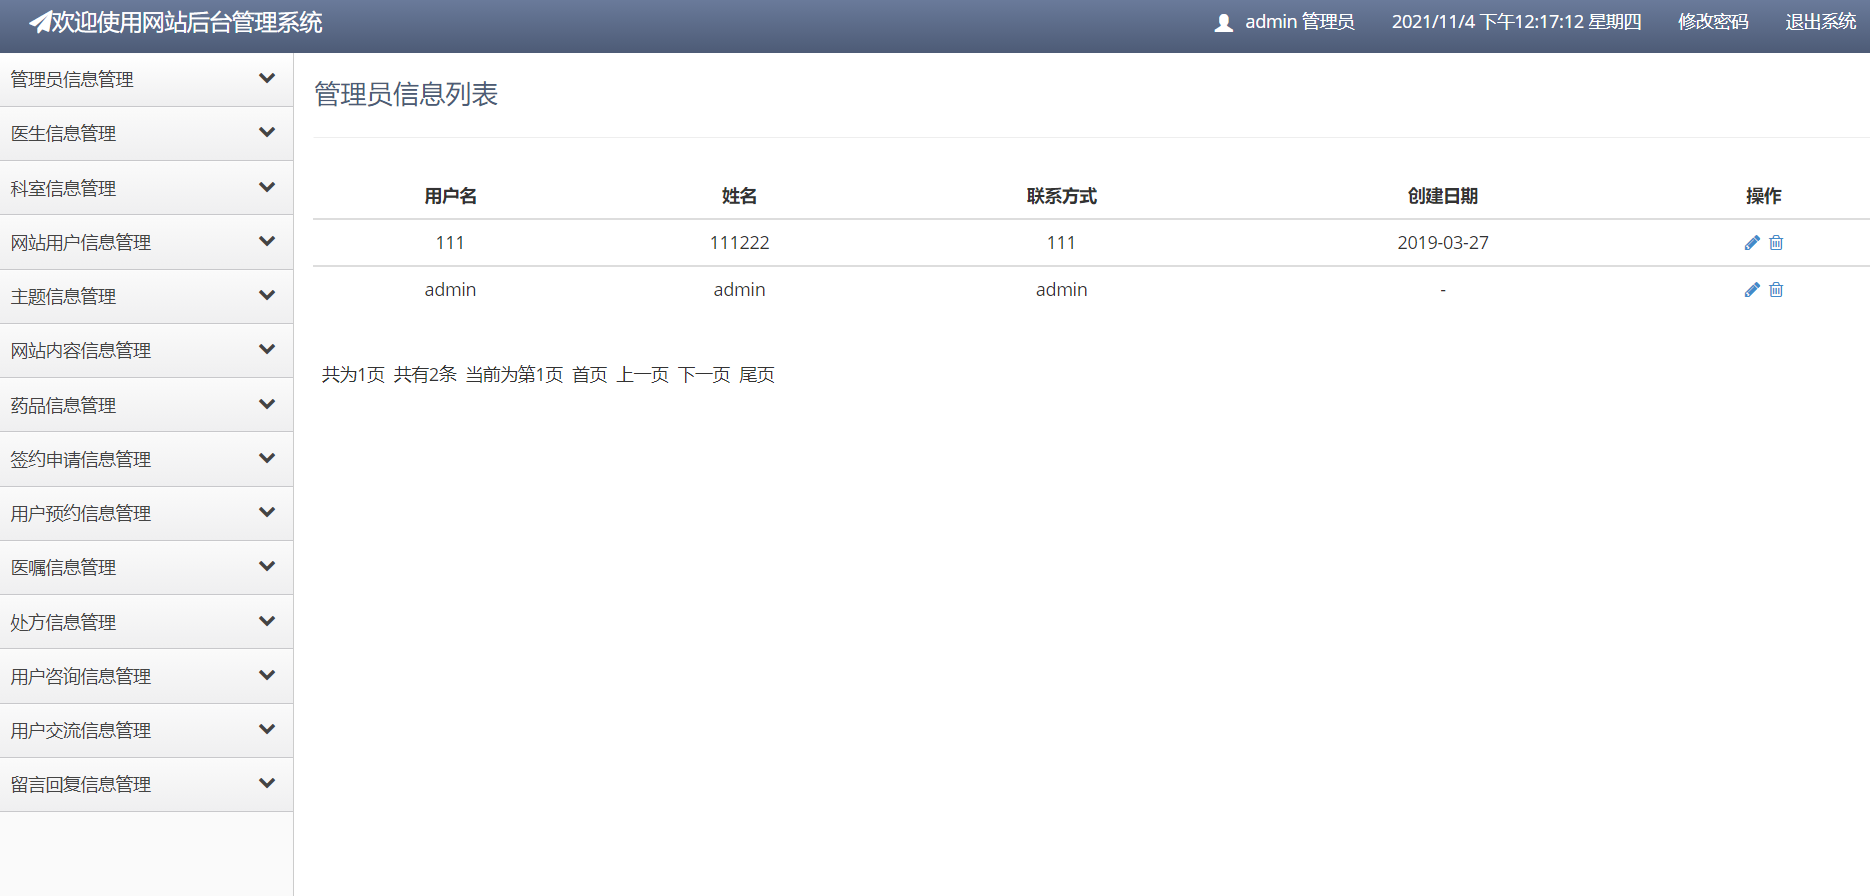The height and width of the screenshot is (896, 1870).
Task: Click 退出系统 to log out
Action: click(x=1820, y=22)
